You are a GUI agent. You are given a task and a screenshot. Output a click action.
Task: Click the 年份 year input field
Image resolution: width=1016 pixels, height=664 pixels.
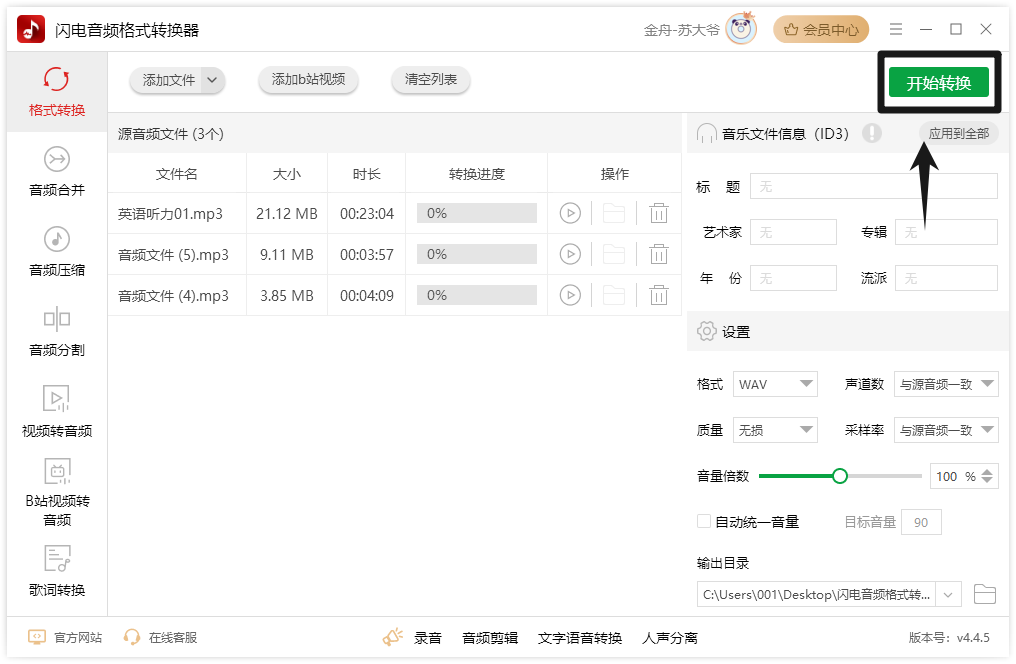pos(793,279)
